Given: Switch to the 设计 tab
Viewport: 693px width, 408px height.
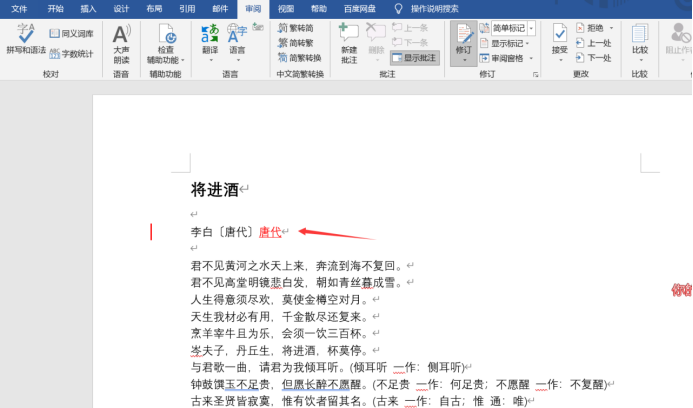Looking at the screenshot, I should pos(121,8).
